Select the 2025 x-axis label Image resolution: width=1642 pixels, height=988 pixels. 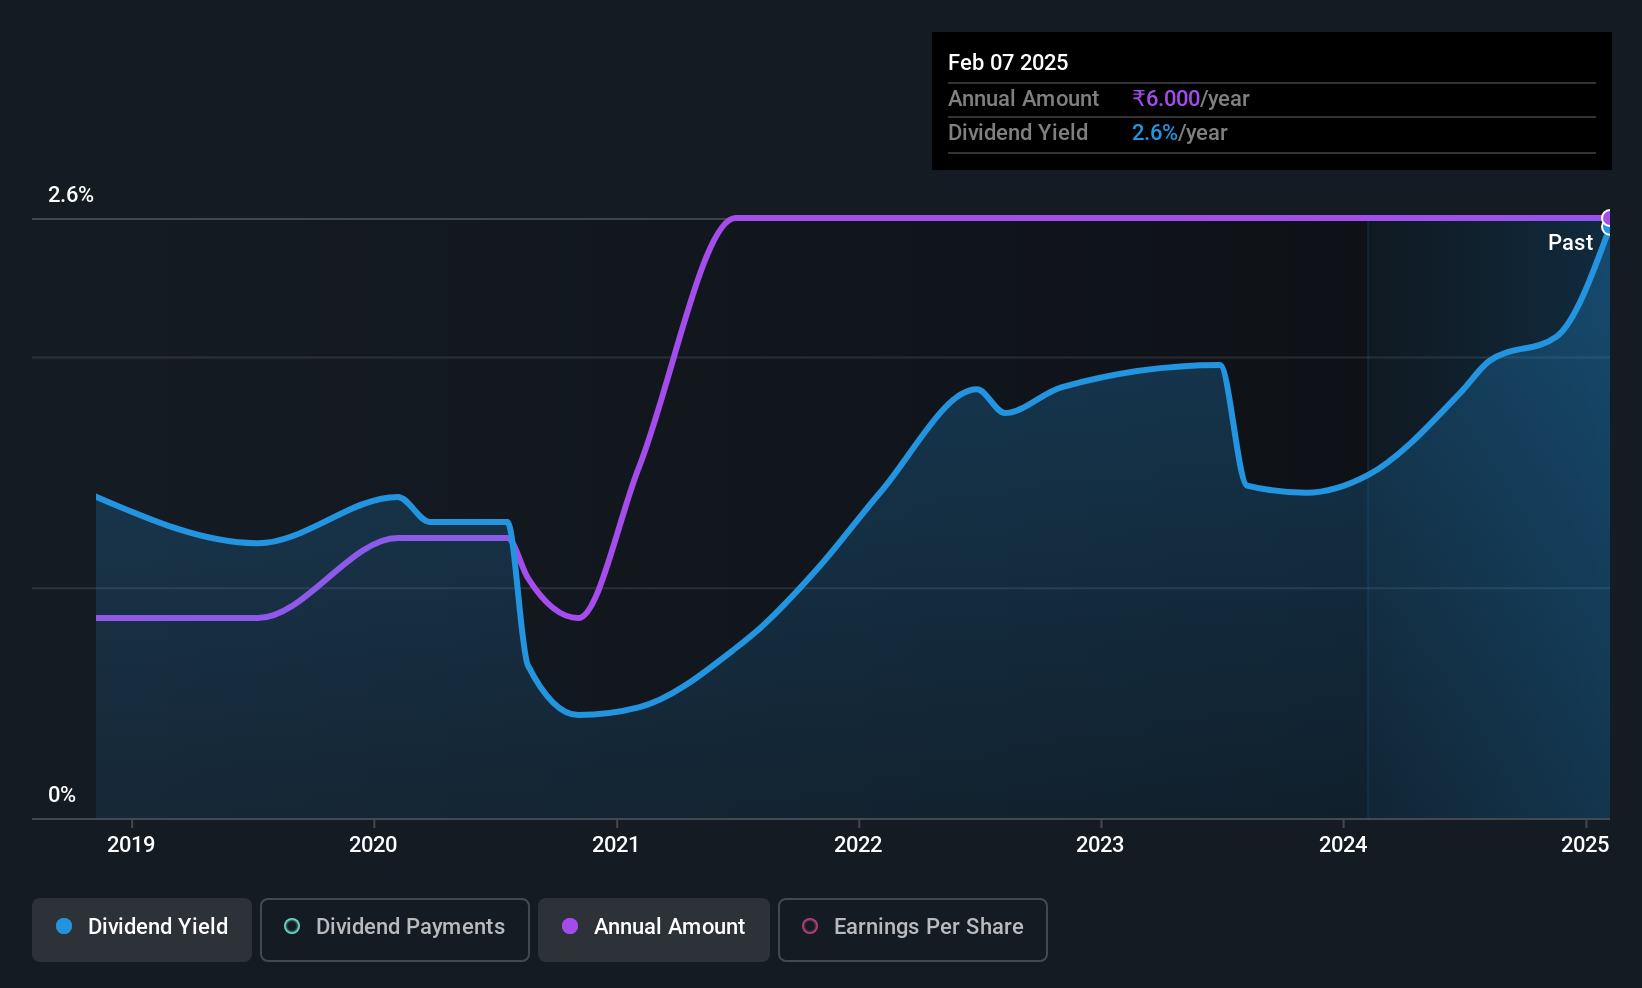click(1585, 844)
